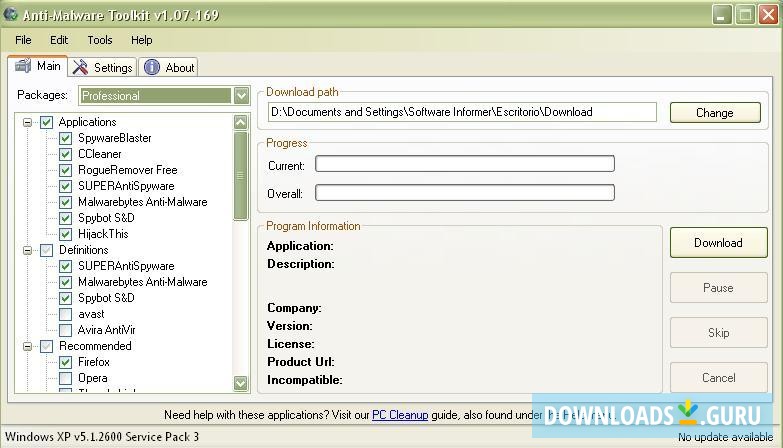Collapse the Definitions tree node

[x=27, y=250]
